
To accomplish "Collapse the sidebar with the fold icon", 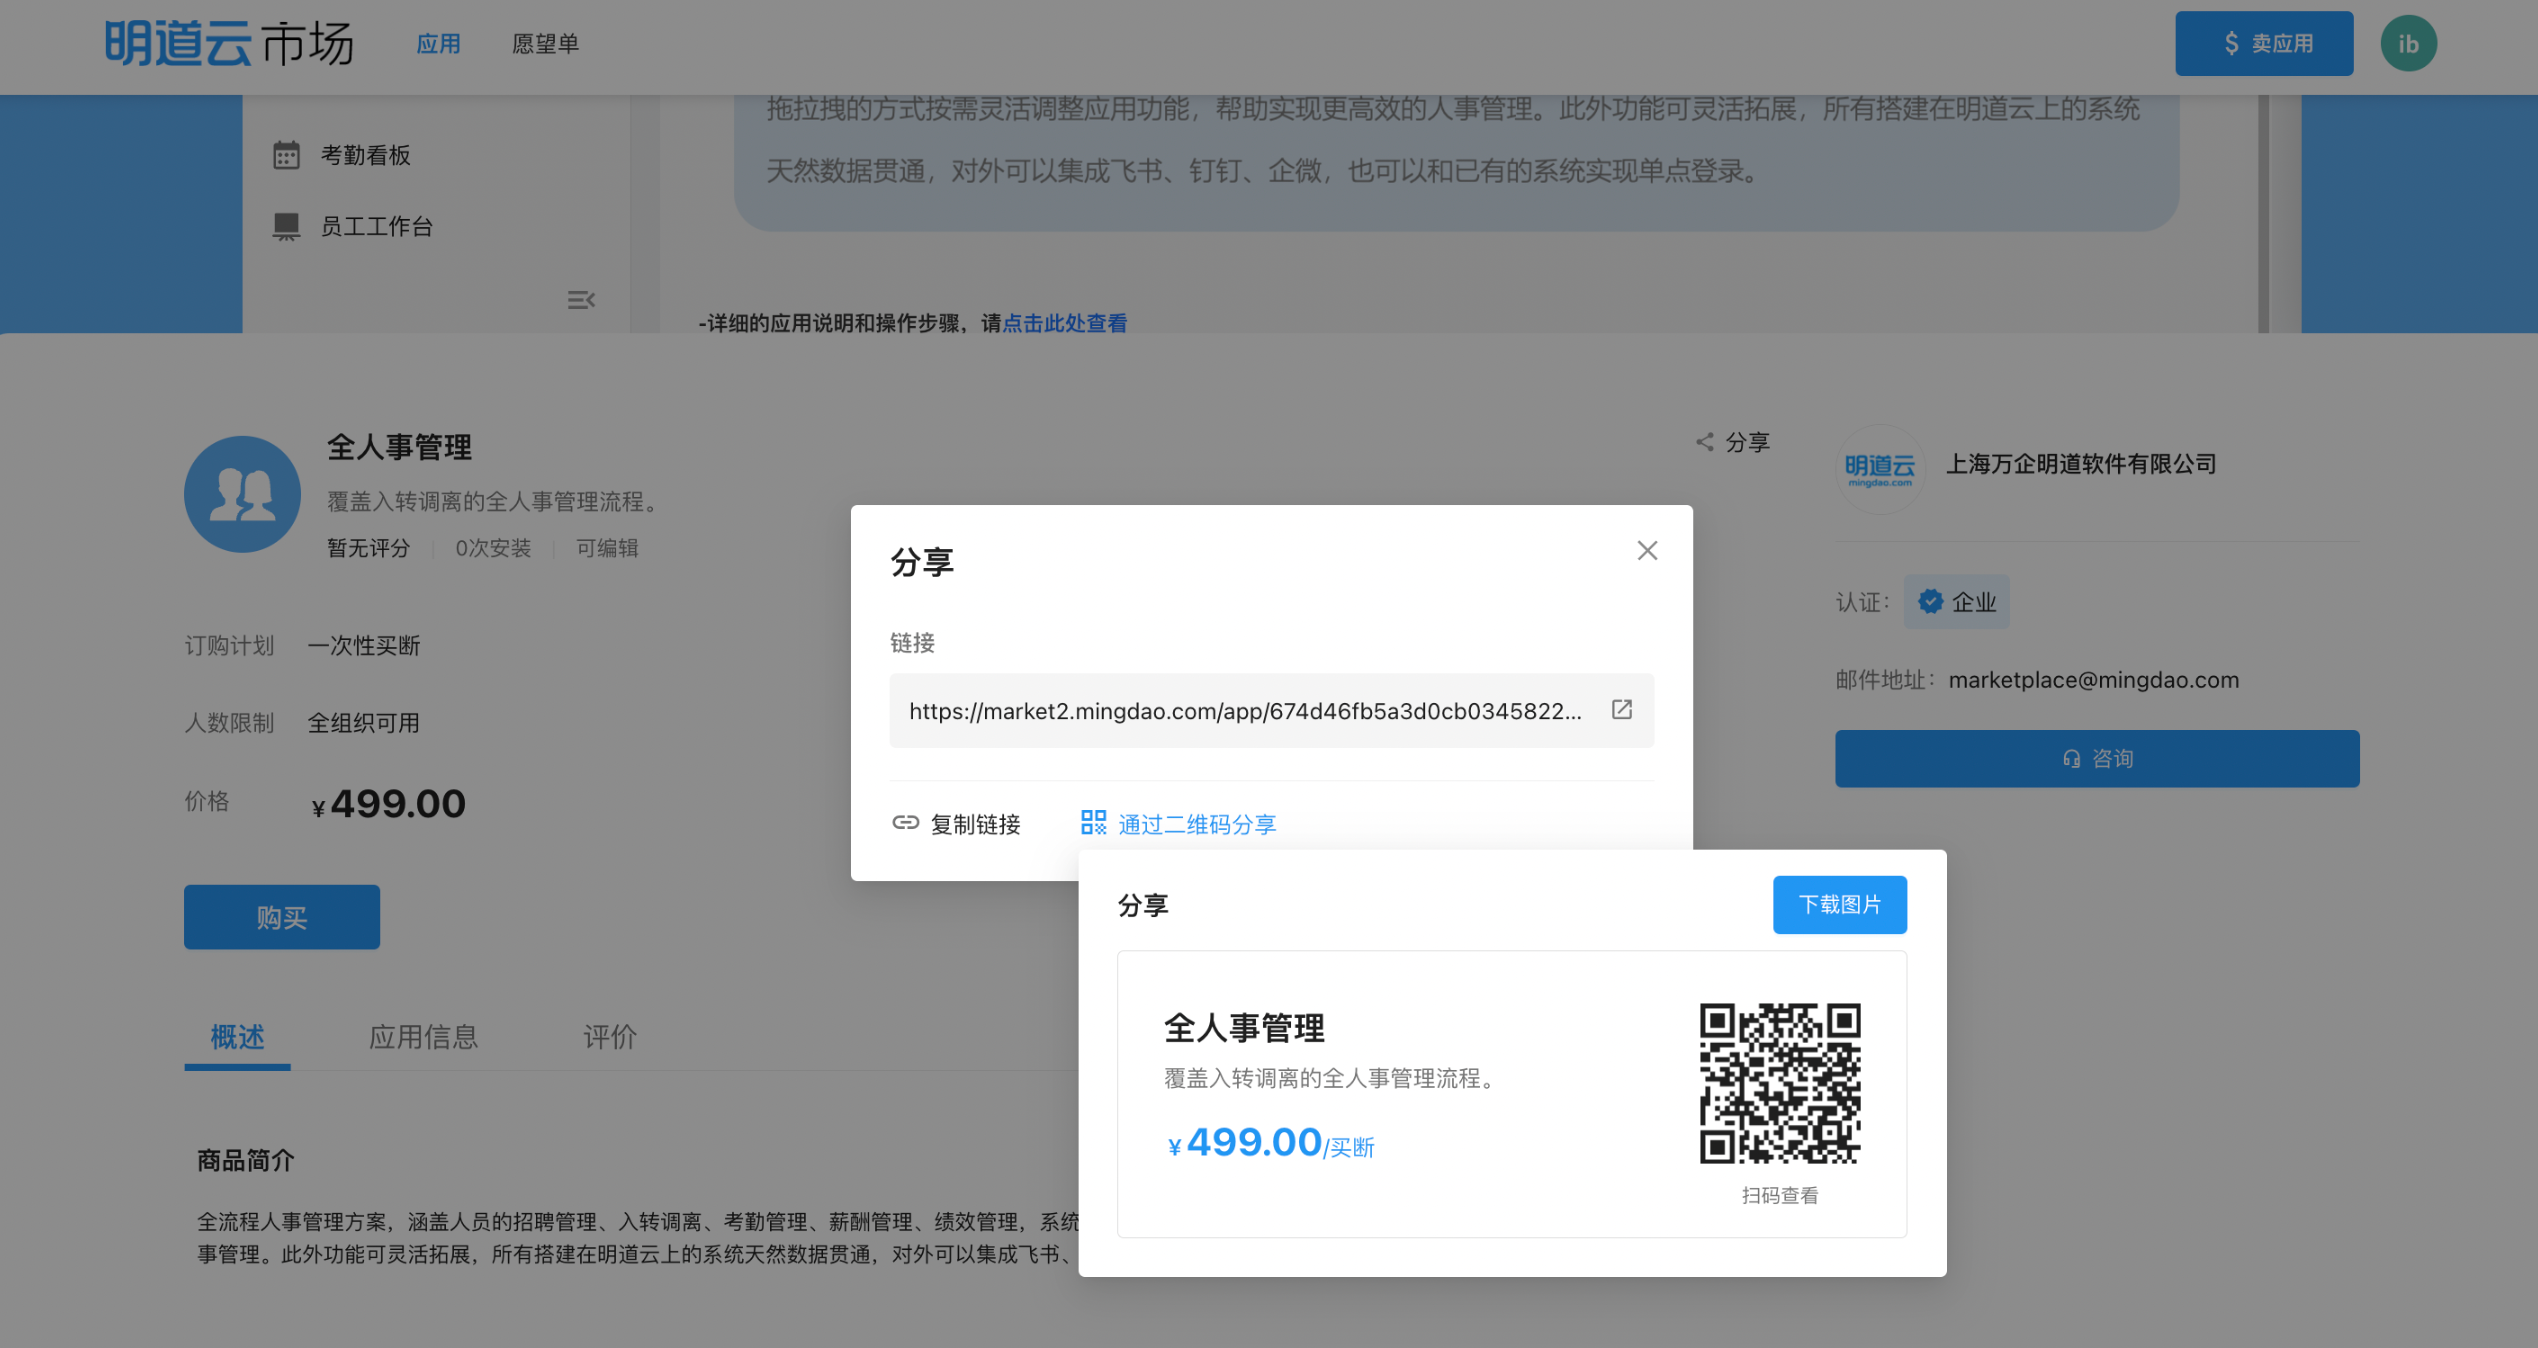I will tap(581, 300).
